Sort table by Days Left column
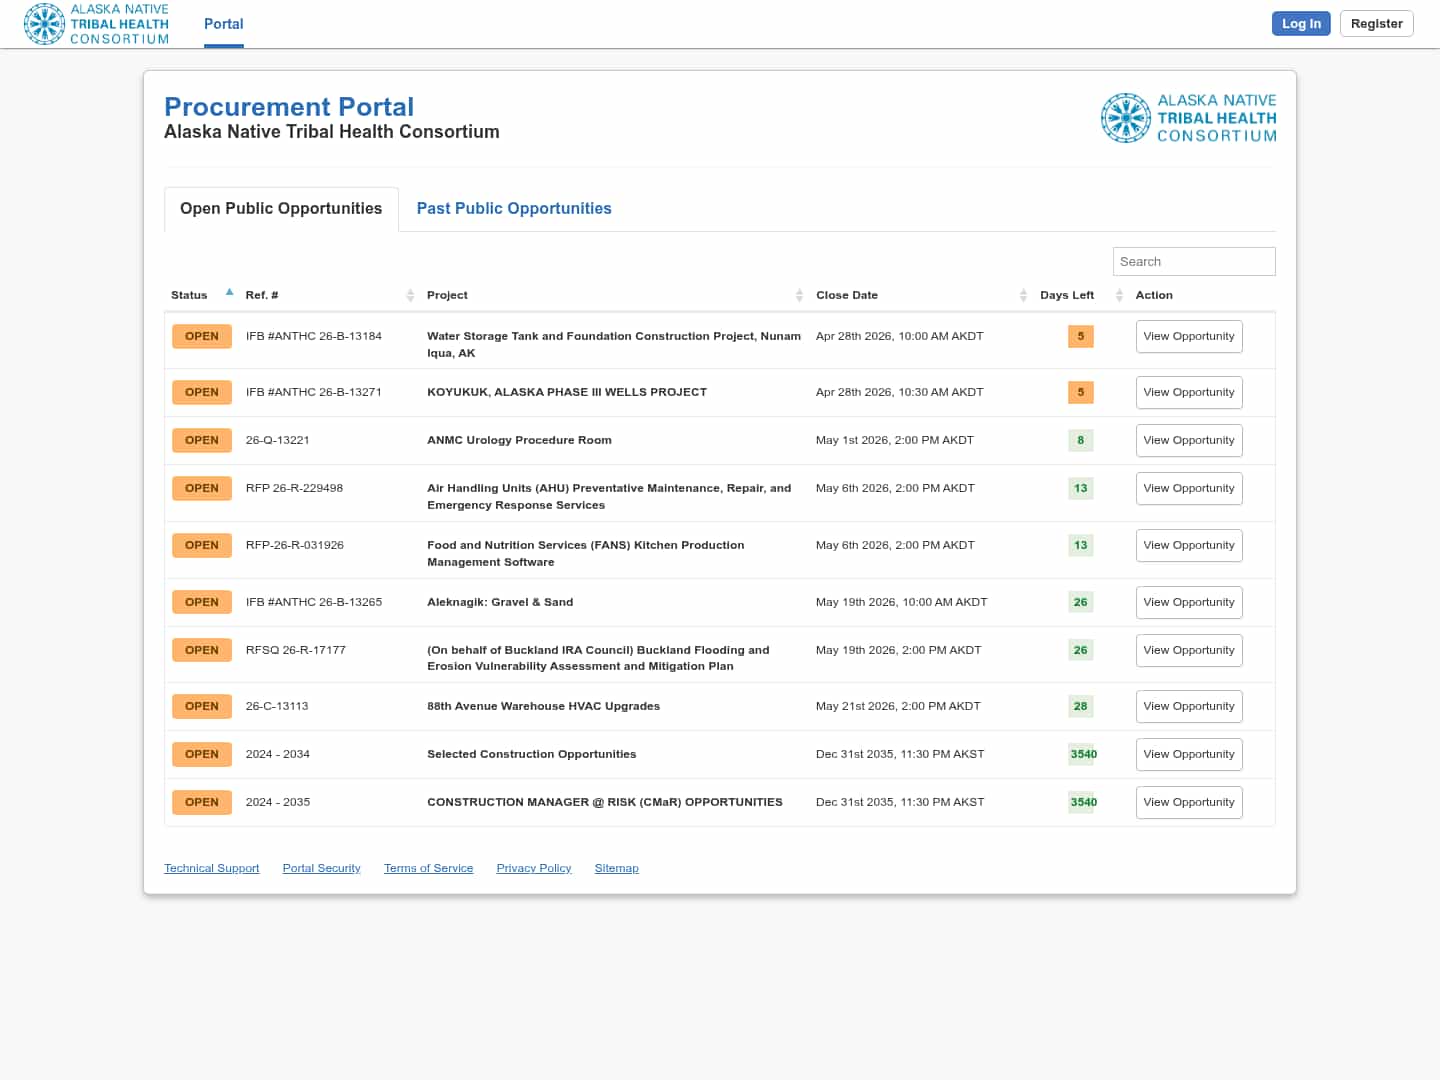 point(1080,295)
